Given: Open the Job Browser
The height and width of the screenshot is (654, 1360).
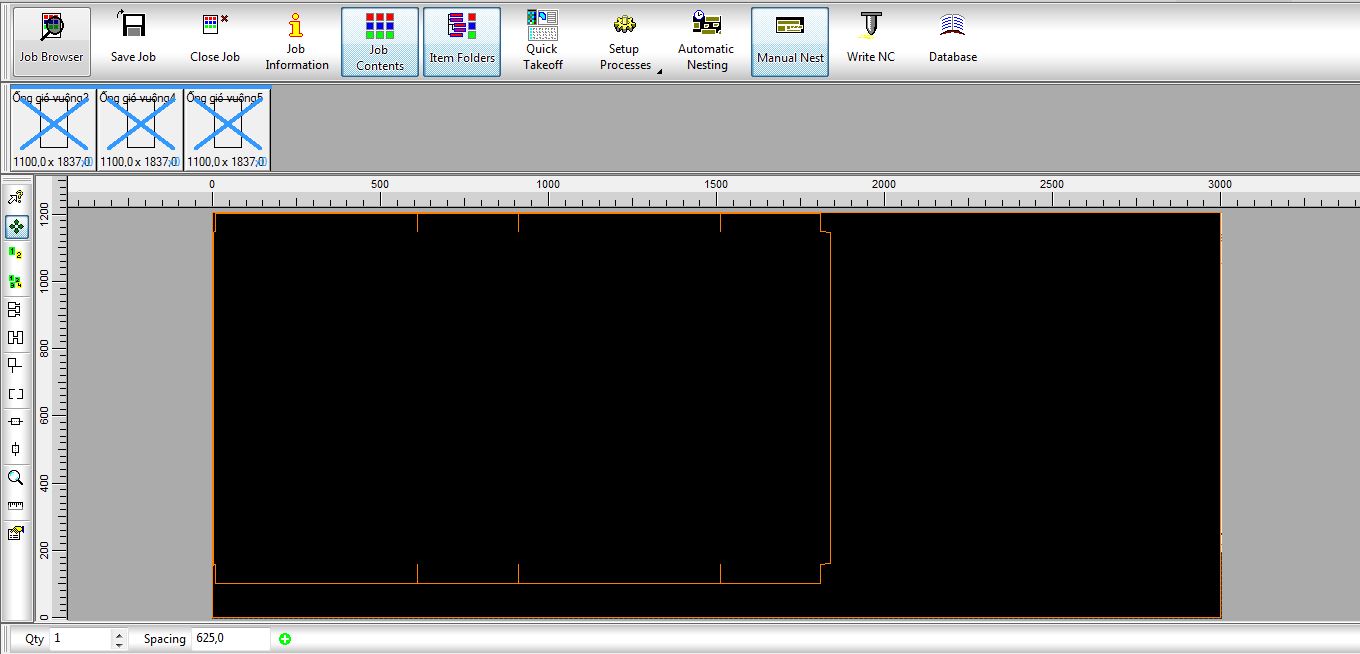Looking at the screenshot, I should point(52,41).
